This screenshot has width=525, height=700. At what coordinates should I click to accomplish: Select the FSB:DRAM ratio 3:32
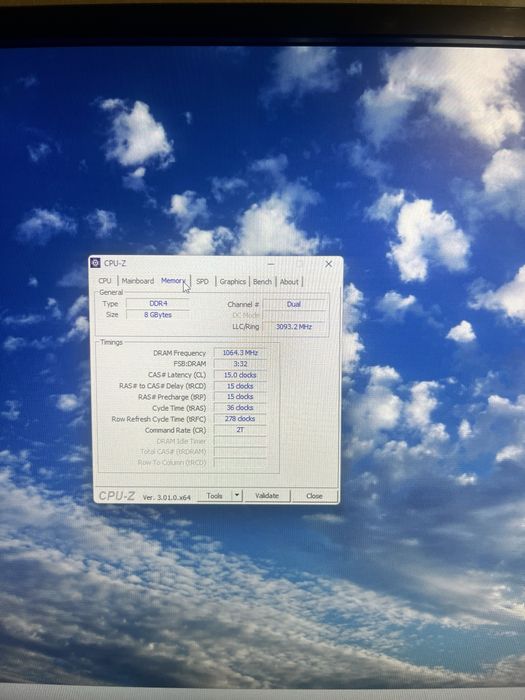click(x=240, y=364)
